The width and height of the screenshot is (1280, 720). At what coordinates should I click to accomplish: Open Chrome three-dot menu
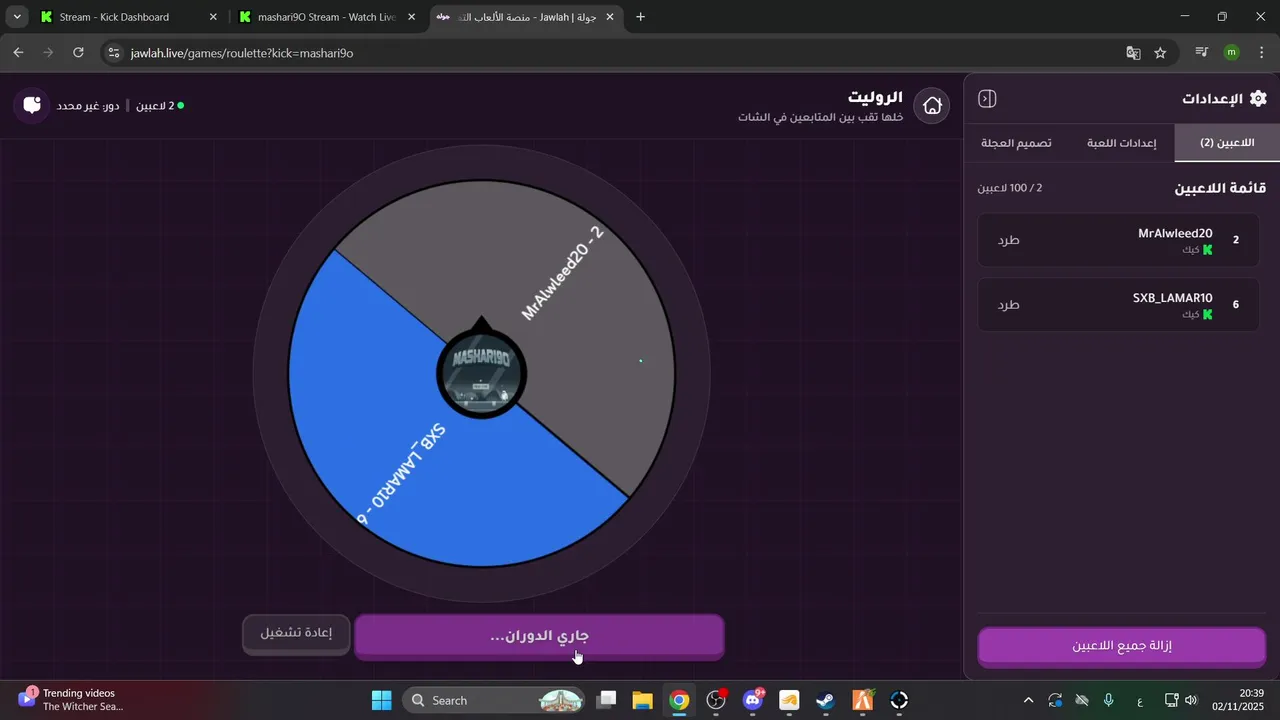pos(1260,53)
